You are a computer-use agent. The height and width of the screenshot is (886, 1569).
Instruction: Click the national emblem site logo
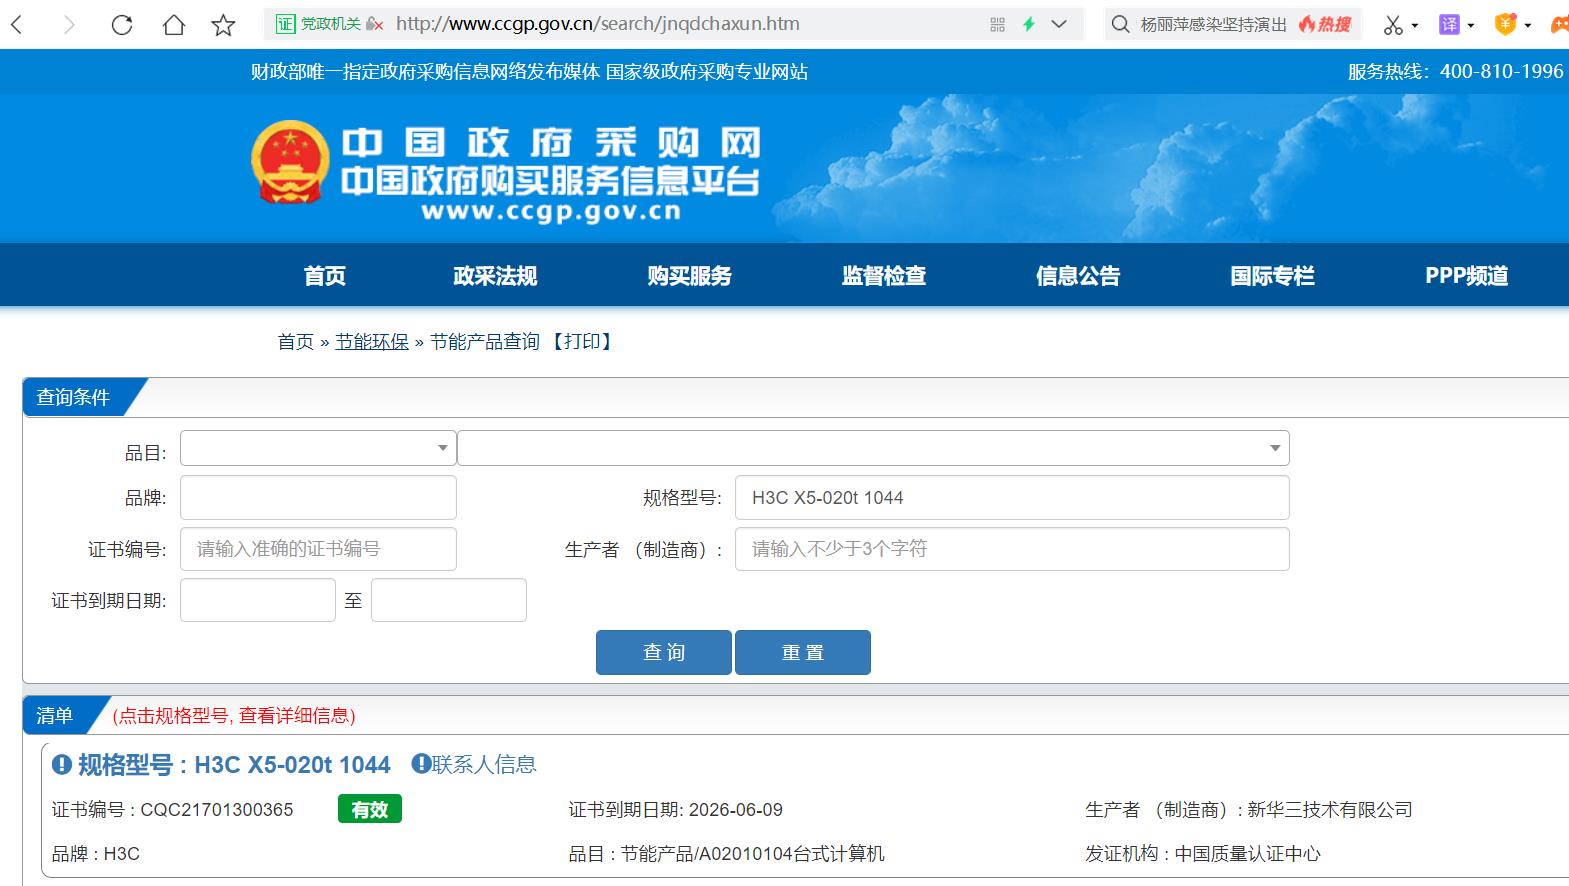click(290, 162)
